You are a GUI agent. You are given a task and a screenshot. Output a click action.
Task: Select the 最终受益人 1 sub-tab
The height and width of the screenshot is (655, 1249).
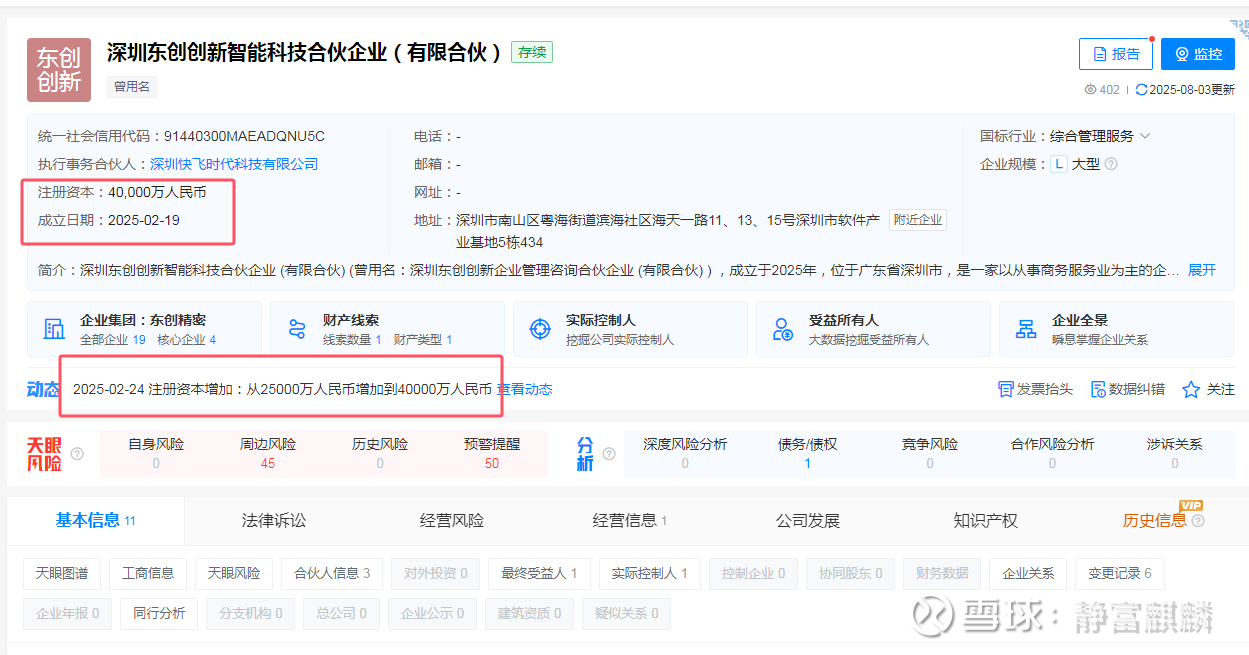click(x=540, y=573)
